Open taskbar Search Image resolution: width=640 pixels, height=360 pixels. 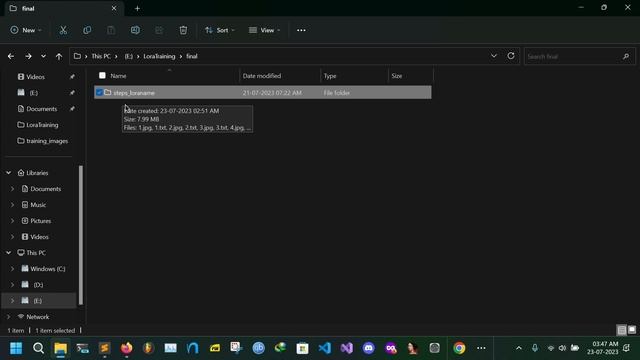(x=38, y=348)
